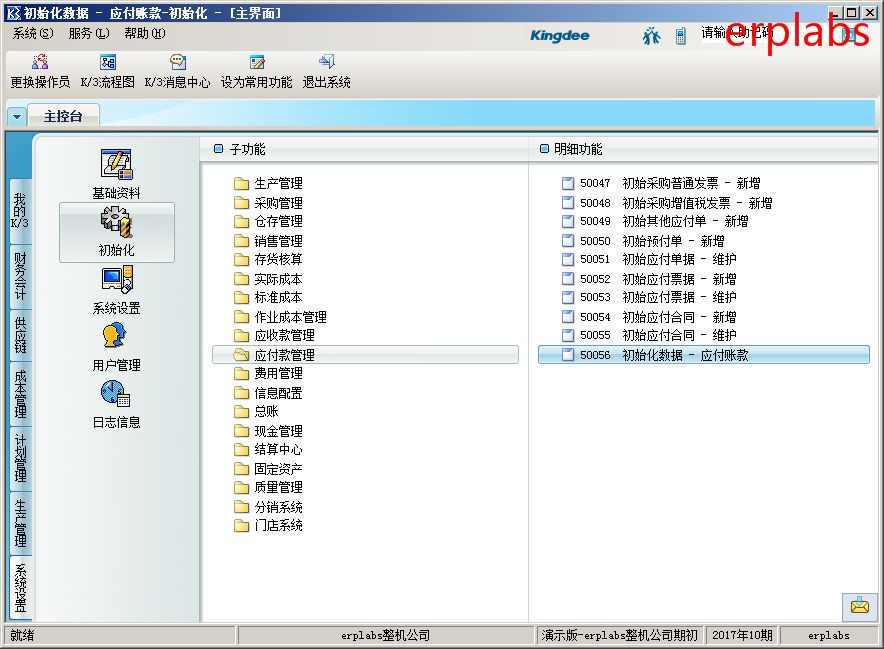Open the 帮助(H) menu
The image size is (884, 649).
tap(144, 34)
